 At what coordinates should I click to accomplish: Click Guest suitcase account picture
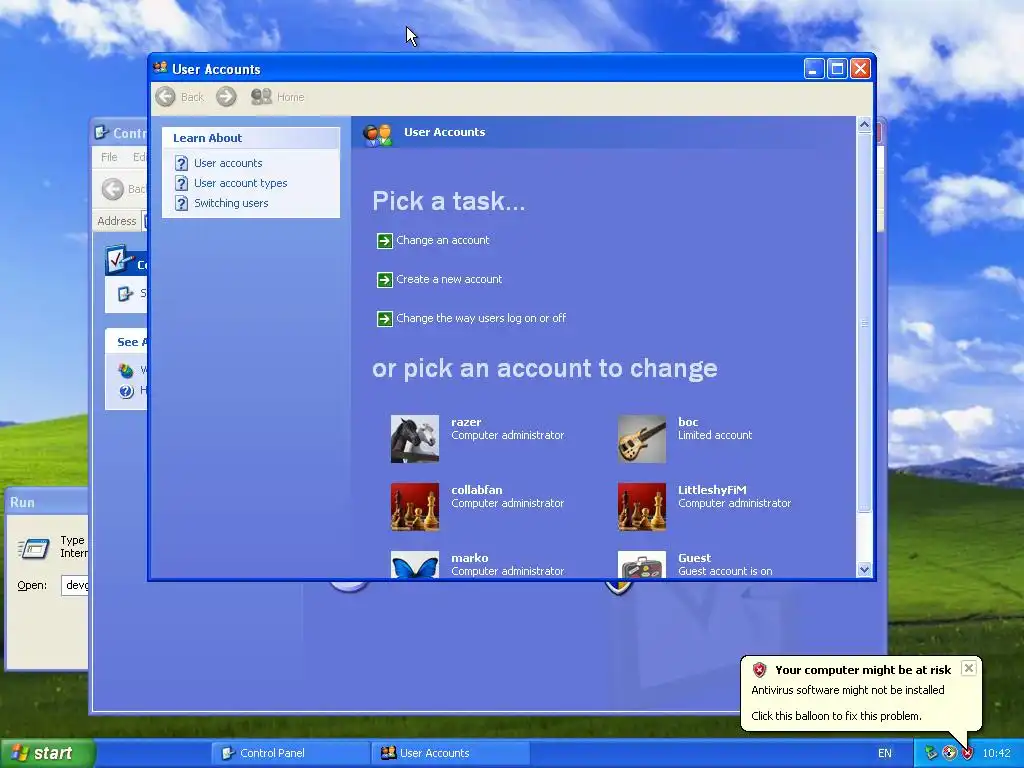(642, 565)
